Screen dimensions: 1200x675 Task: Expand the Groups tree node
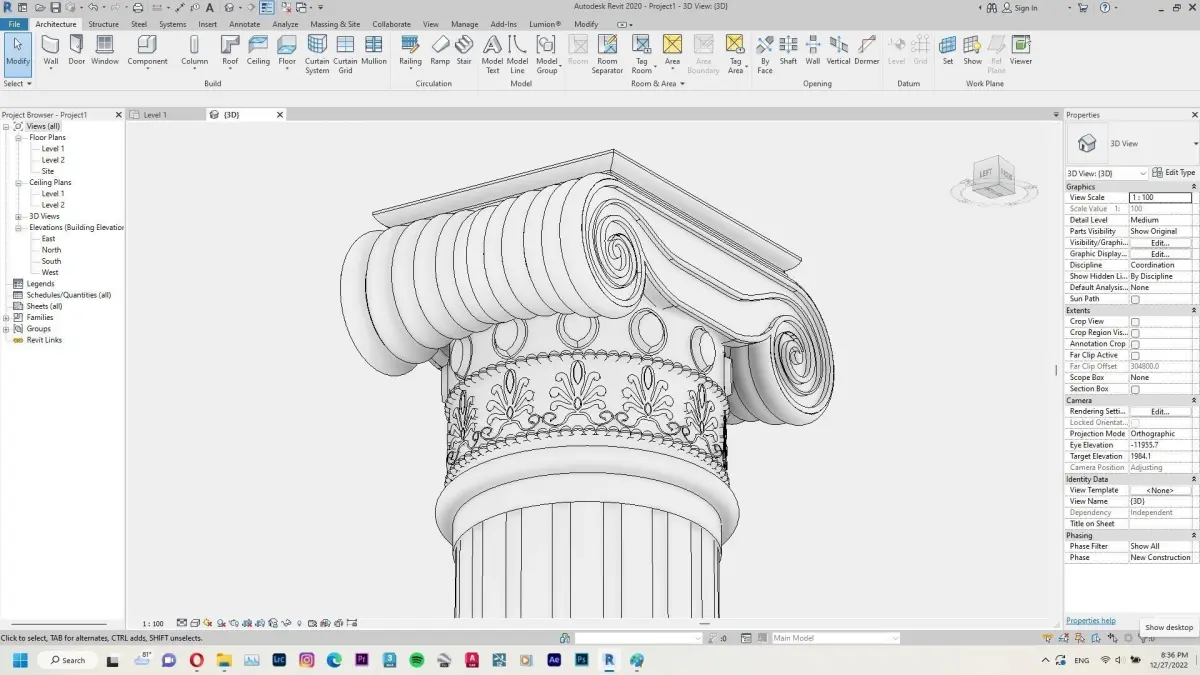point(6,328)
